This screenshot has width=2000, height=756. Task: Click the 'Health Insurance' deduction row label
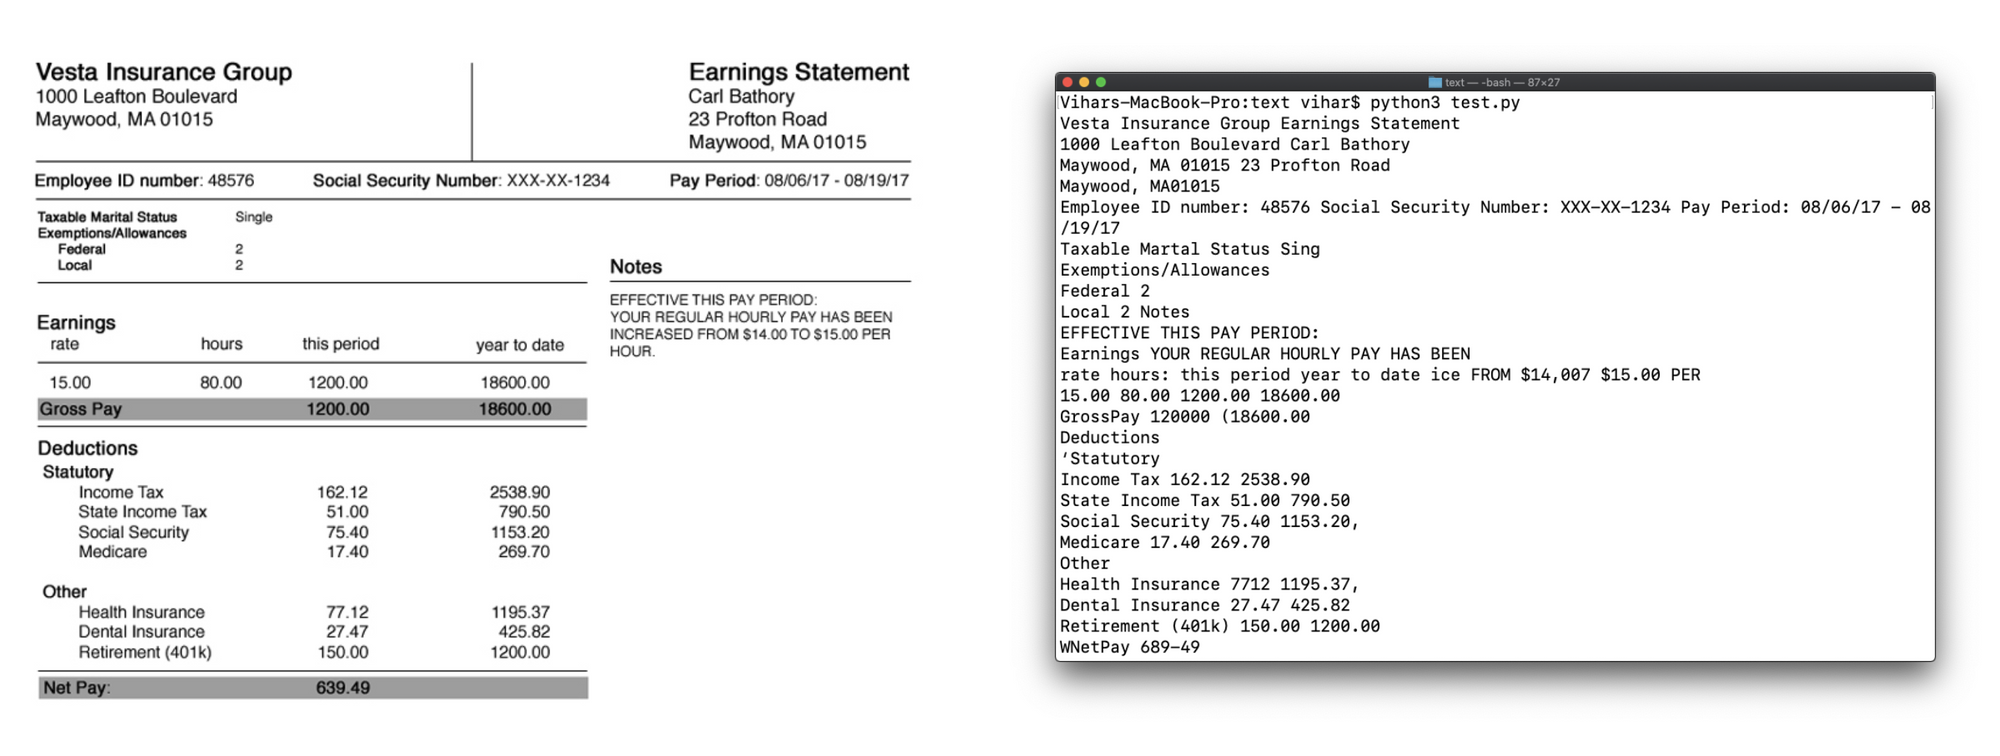tap(142, 612)
